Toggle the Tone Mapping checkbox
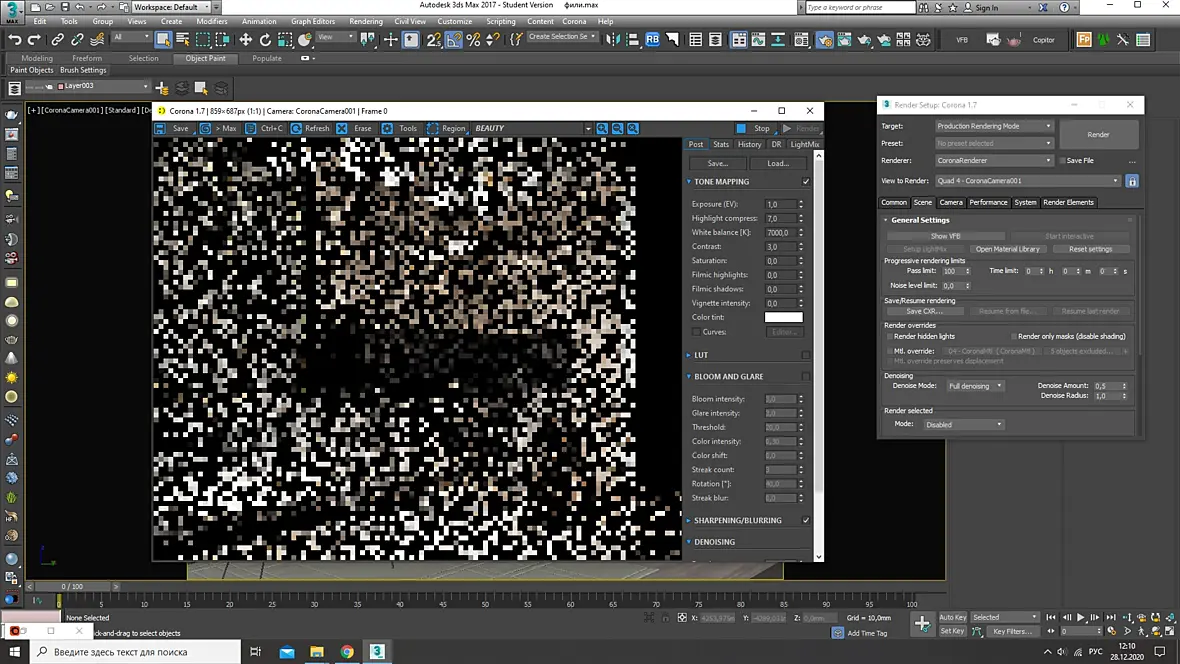 coord(806,181)
